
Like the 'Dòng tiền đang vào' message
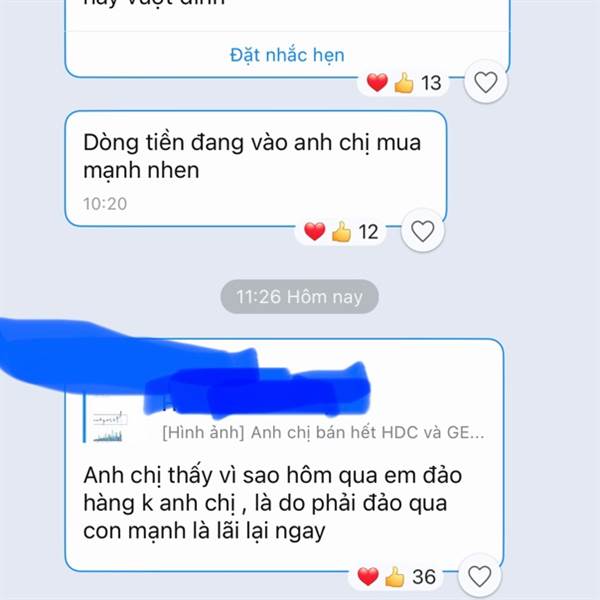(x=422, y=231)
